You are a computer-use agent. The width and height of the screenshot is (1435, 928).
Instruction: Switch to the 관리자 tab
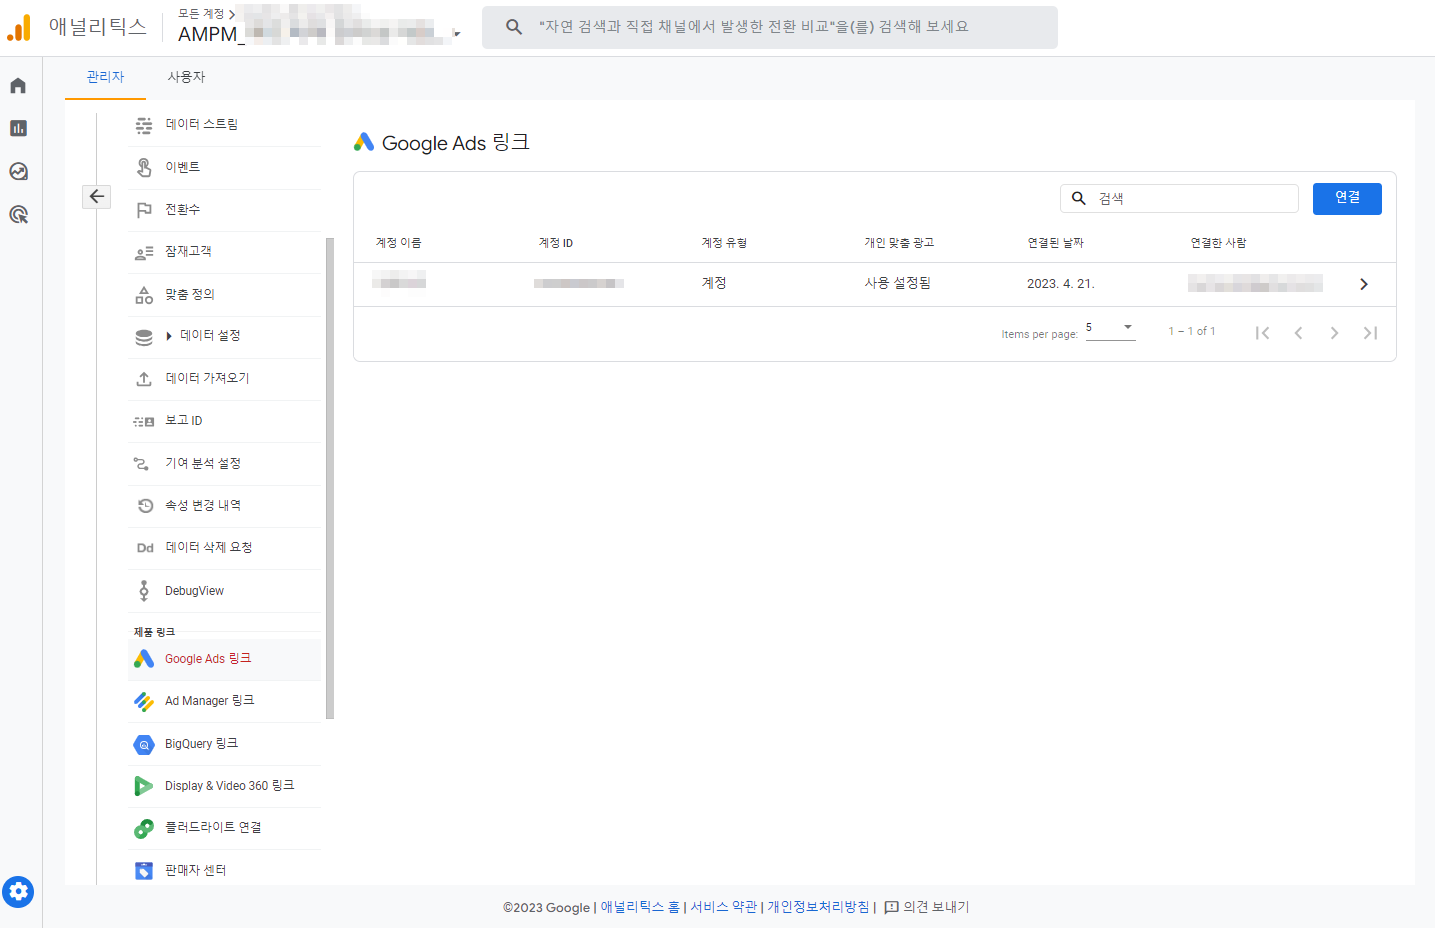105,77
